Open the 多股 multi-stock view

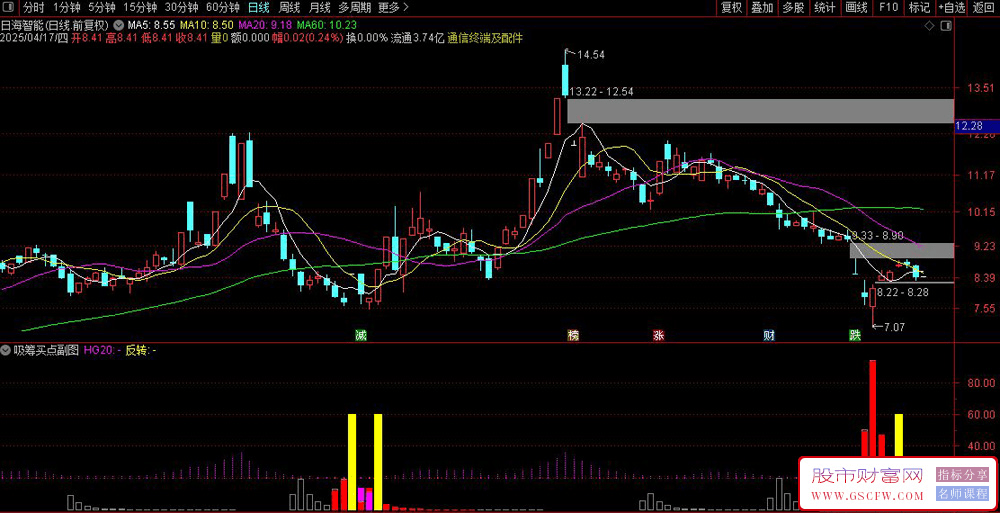[793, 8]
